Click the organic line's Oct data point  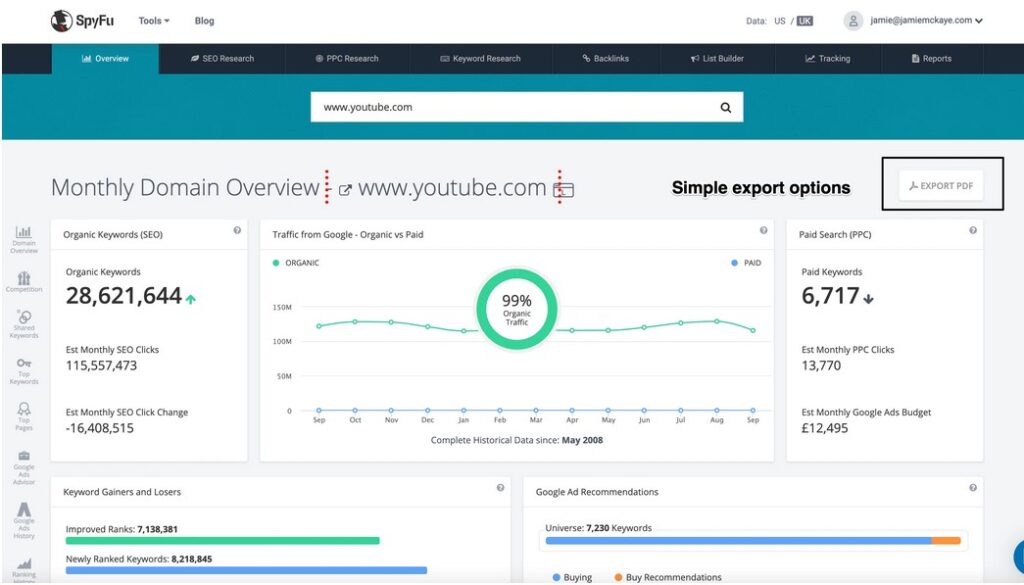click(x=355, y=321)
